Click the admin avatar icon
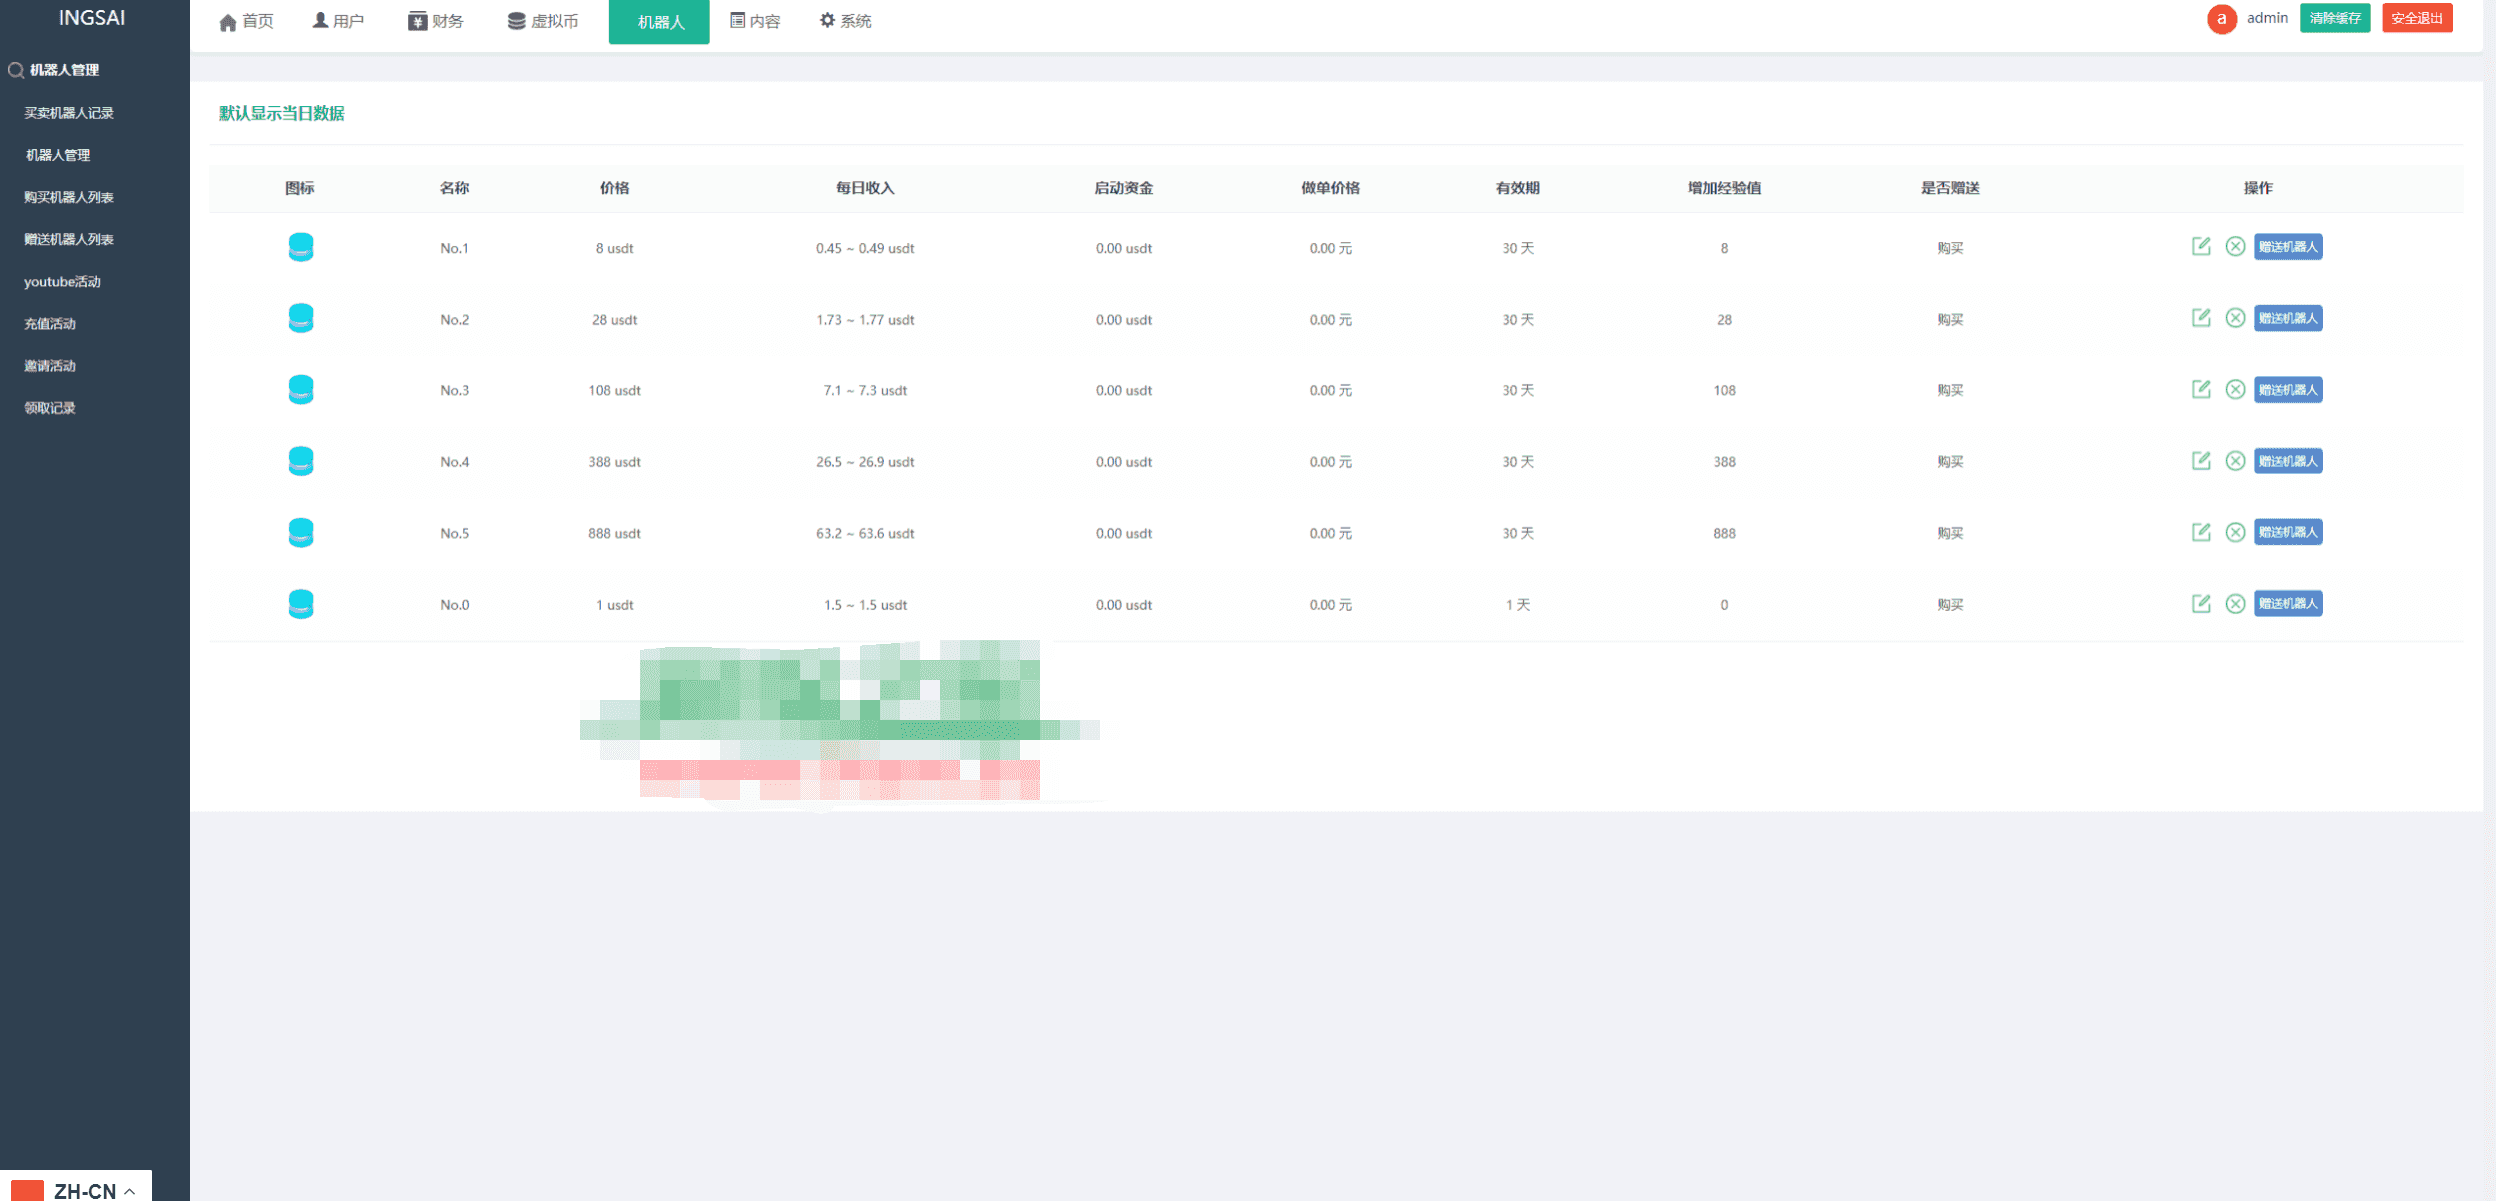 2221,19
